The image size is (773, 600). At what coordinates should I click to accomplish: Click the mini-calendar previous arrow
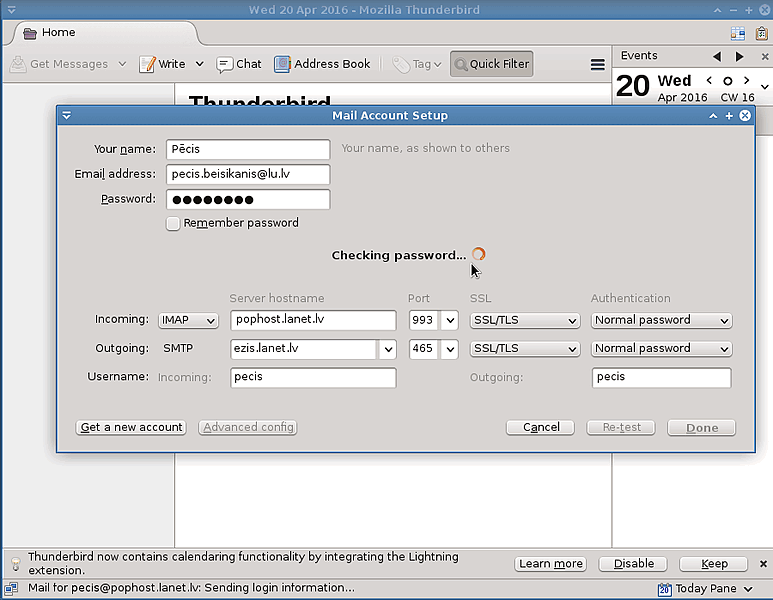(x=709, y=80)
